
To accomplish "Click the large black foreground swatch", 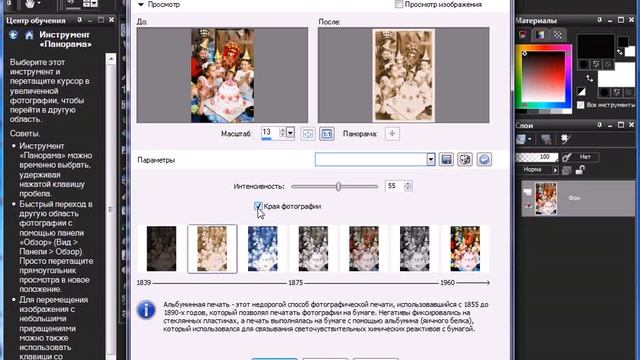I will coord(595,46).
